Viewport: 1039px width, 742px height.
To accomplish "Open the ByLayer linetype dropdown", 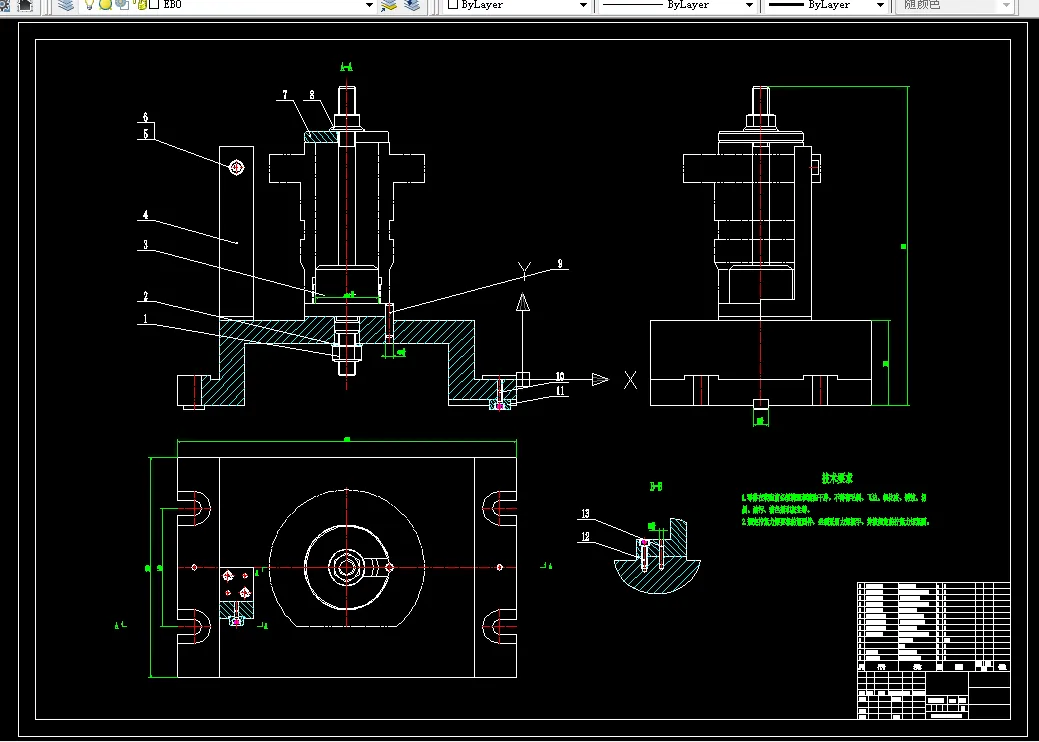I will 749,5.
